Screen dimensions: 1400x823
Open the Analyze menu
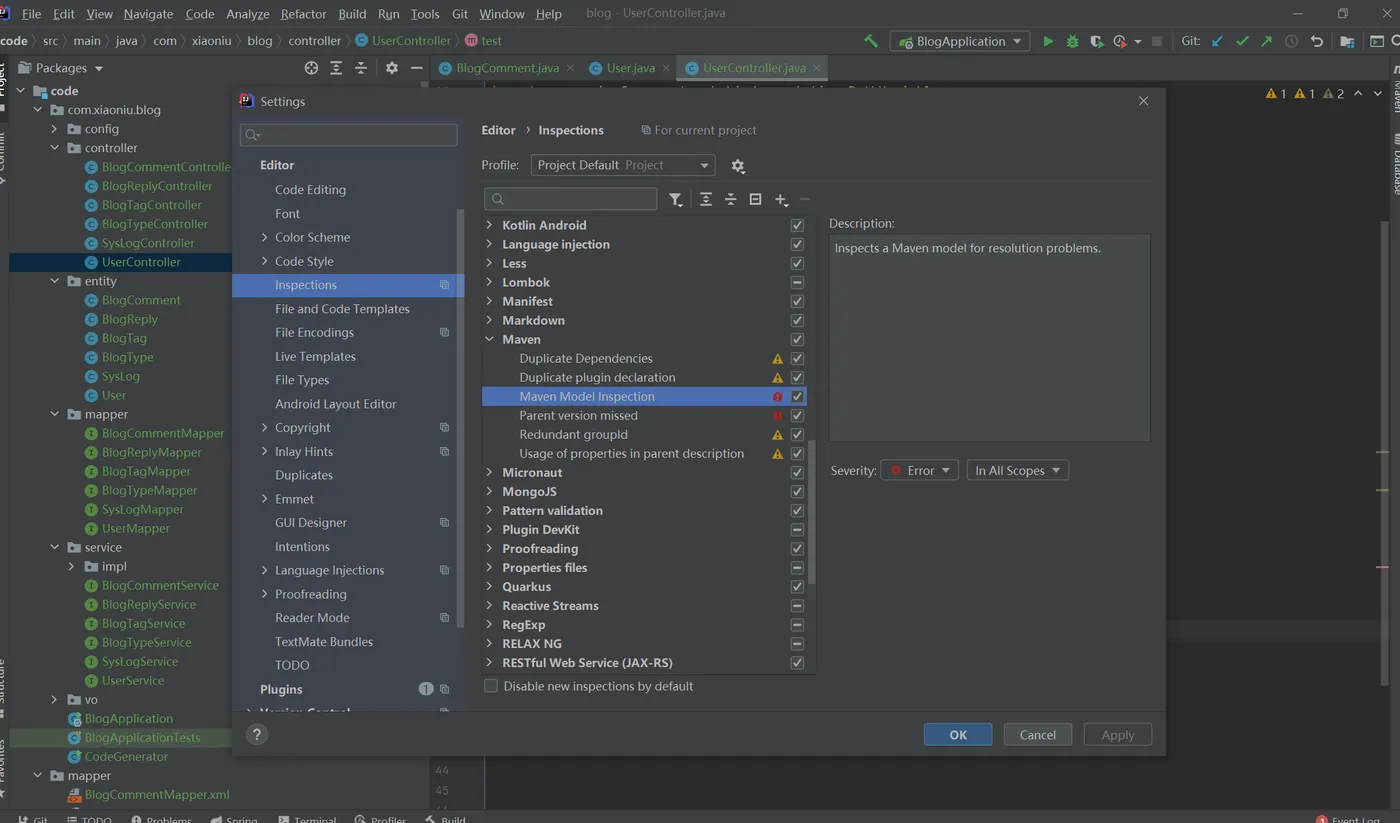click(248, 14)
